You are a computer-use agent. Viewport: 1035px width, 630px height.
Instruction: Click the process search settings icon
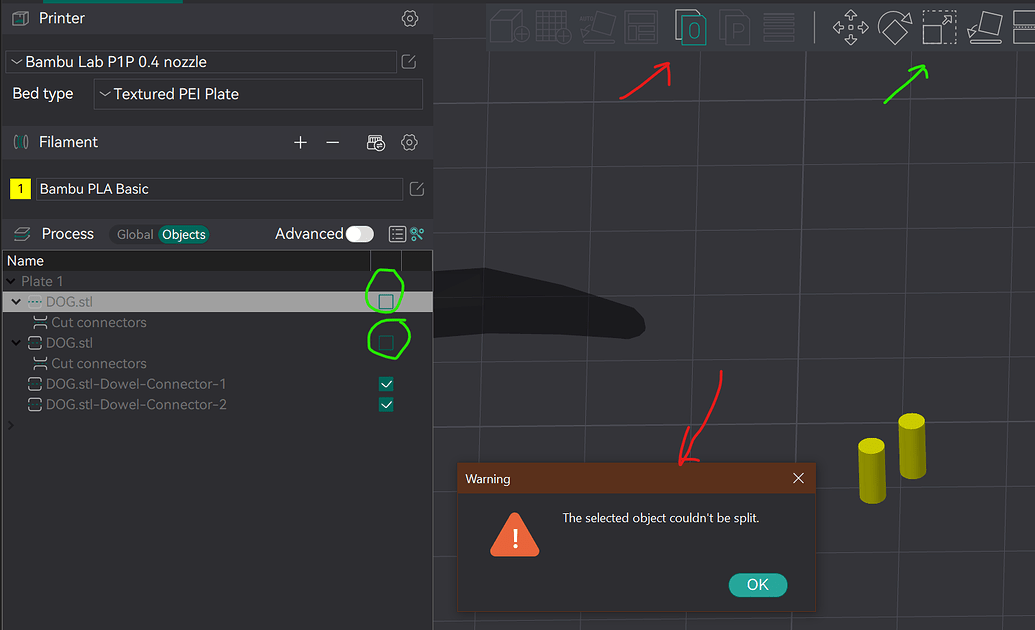click(417, 234)
